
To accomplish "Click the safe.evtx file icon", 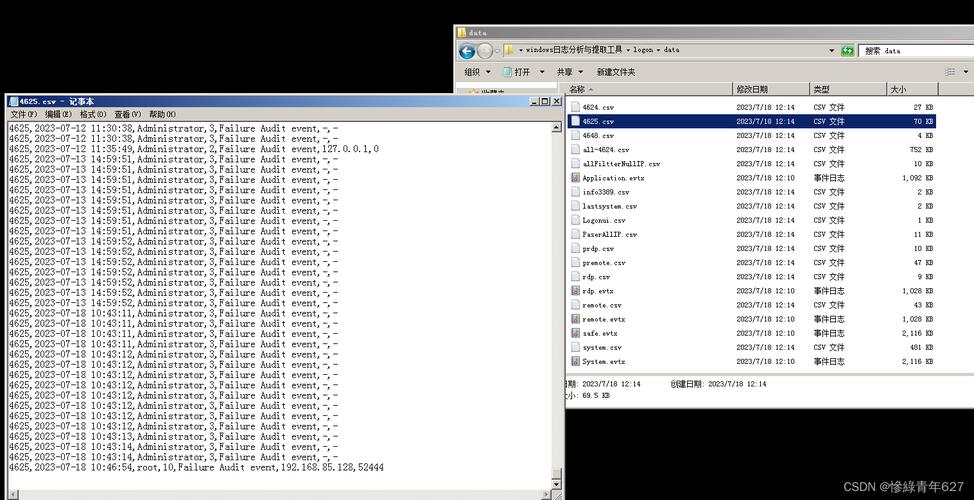I will (575, 333).
